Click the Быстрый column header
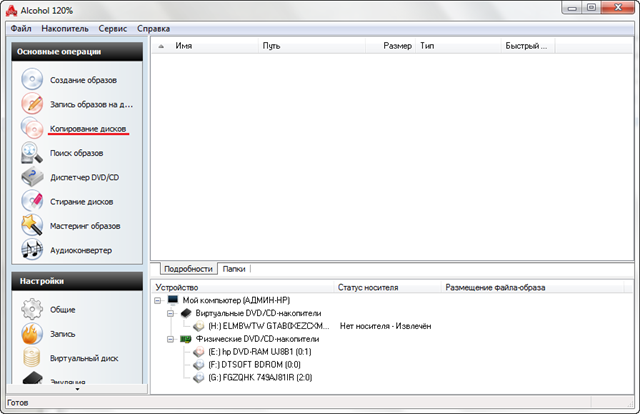The width and height of the screenshot is (640, 414). tap(528, 46)
